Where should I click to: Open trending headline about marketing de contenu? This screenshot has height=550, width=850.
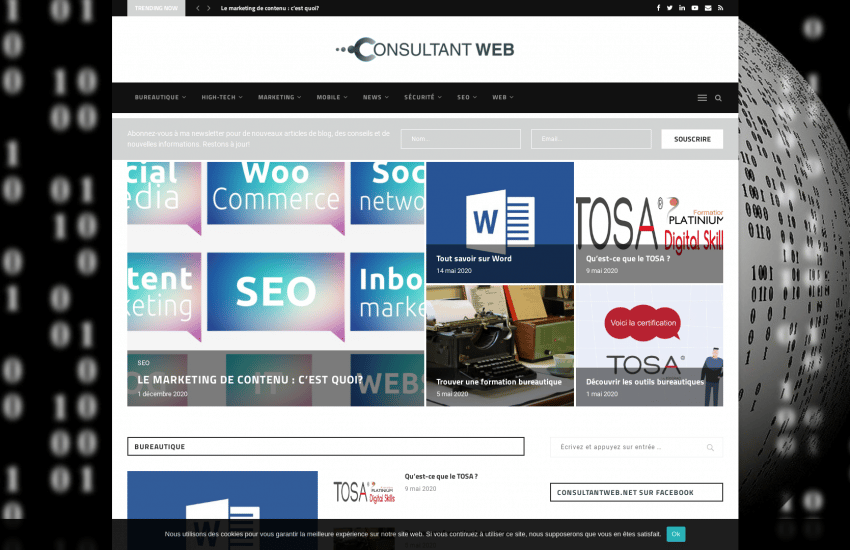tap(270, 8)
